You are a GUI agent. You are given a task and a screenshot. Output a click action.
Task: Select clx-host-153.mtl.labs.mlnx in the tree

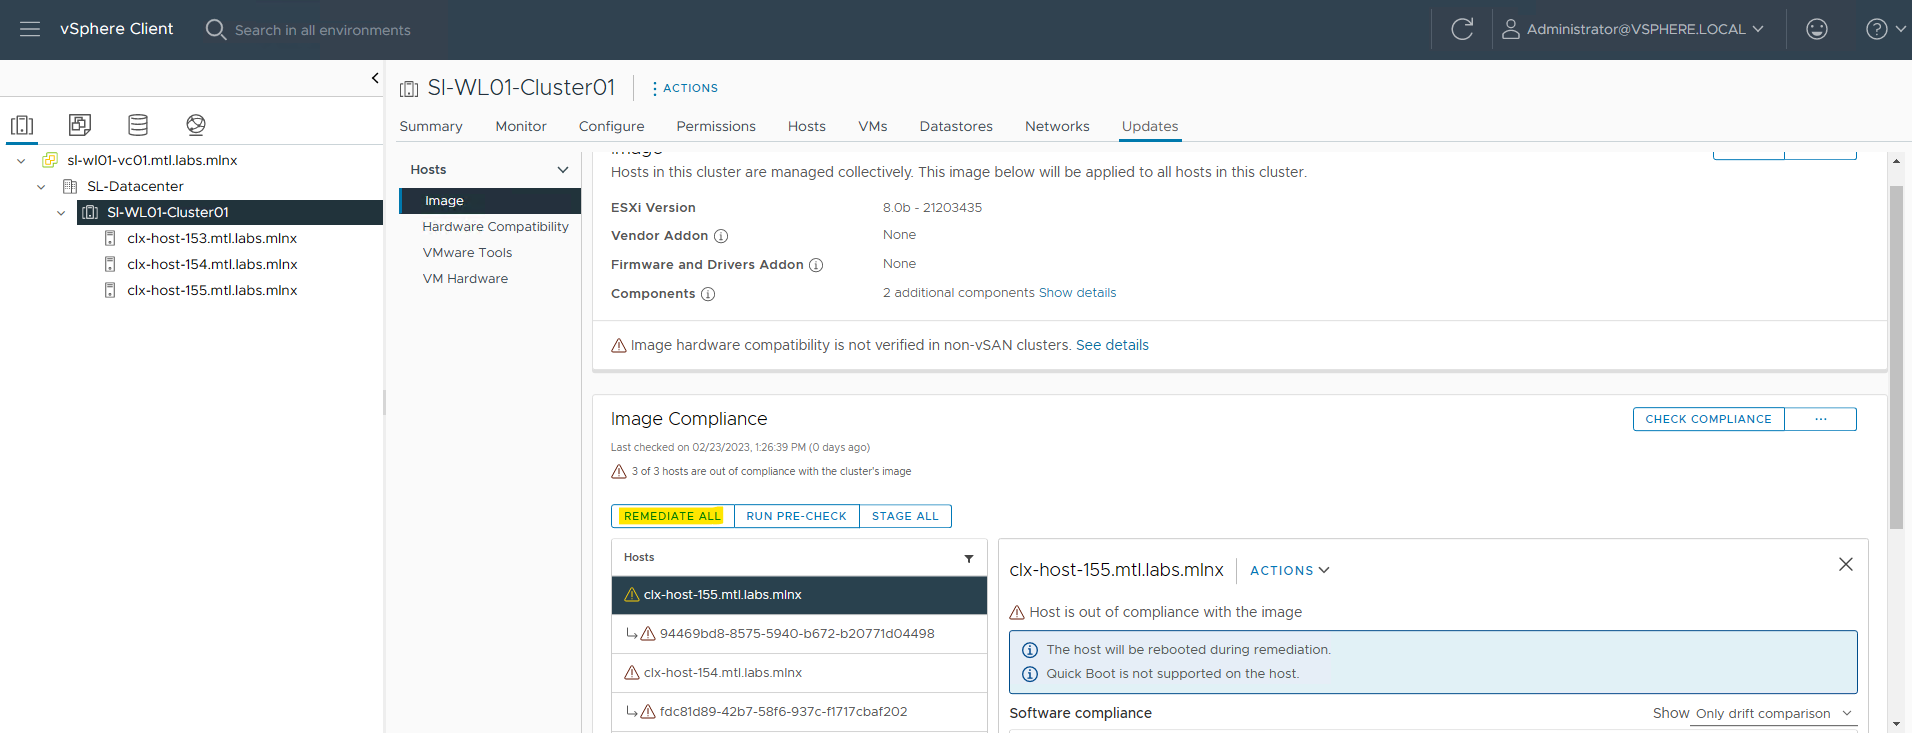pyautogui.click(x=212, y=238)
